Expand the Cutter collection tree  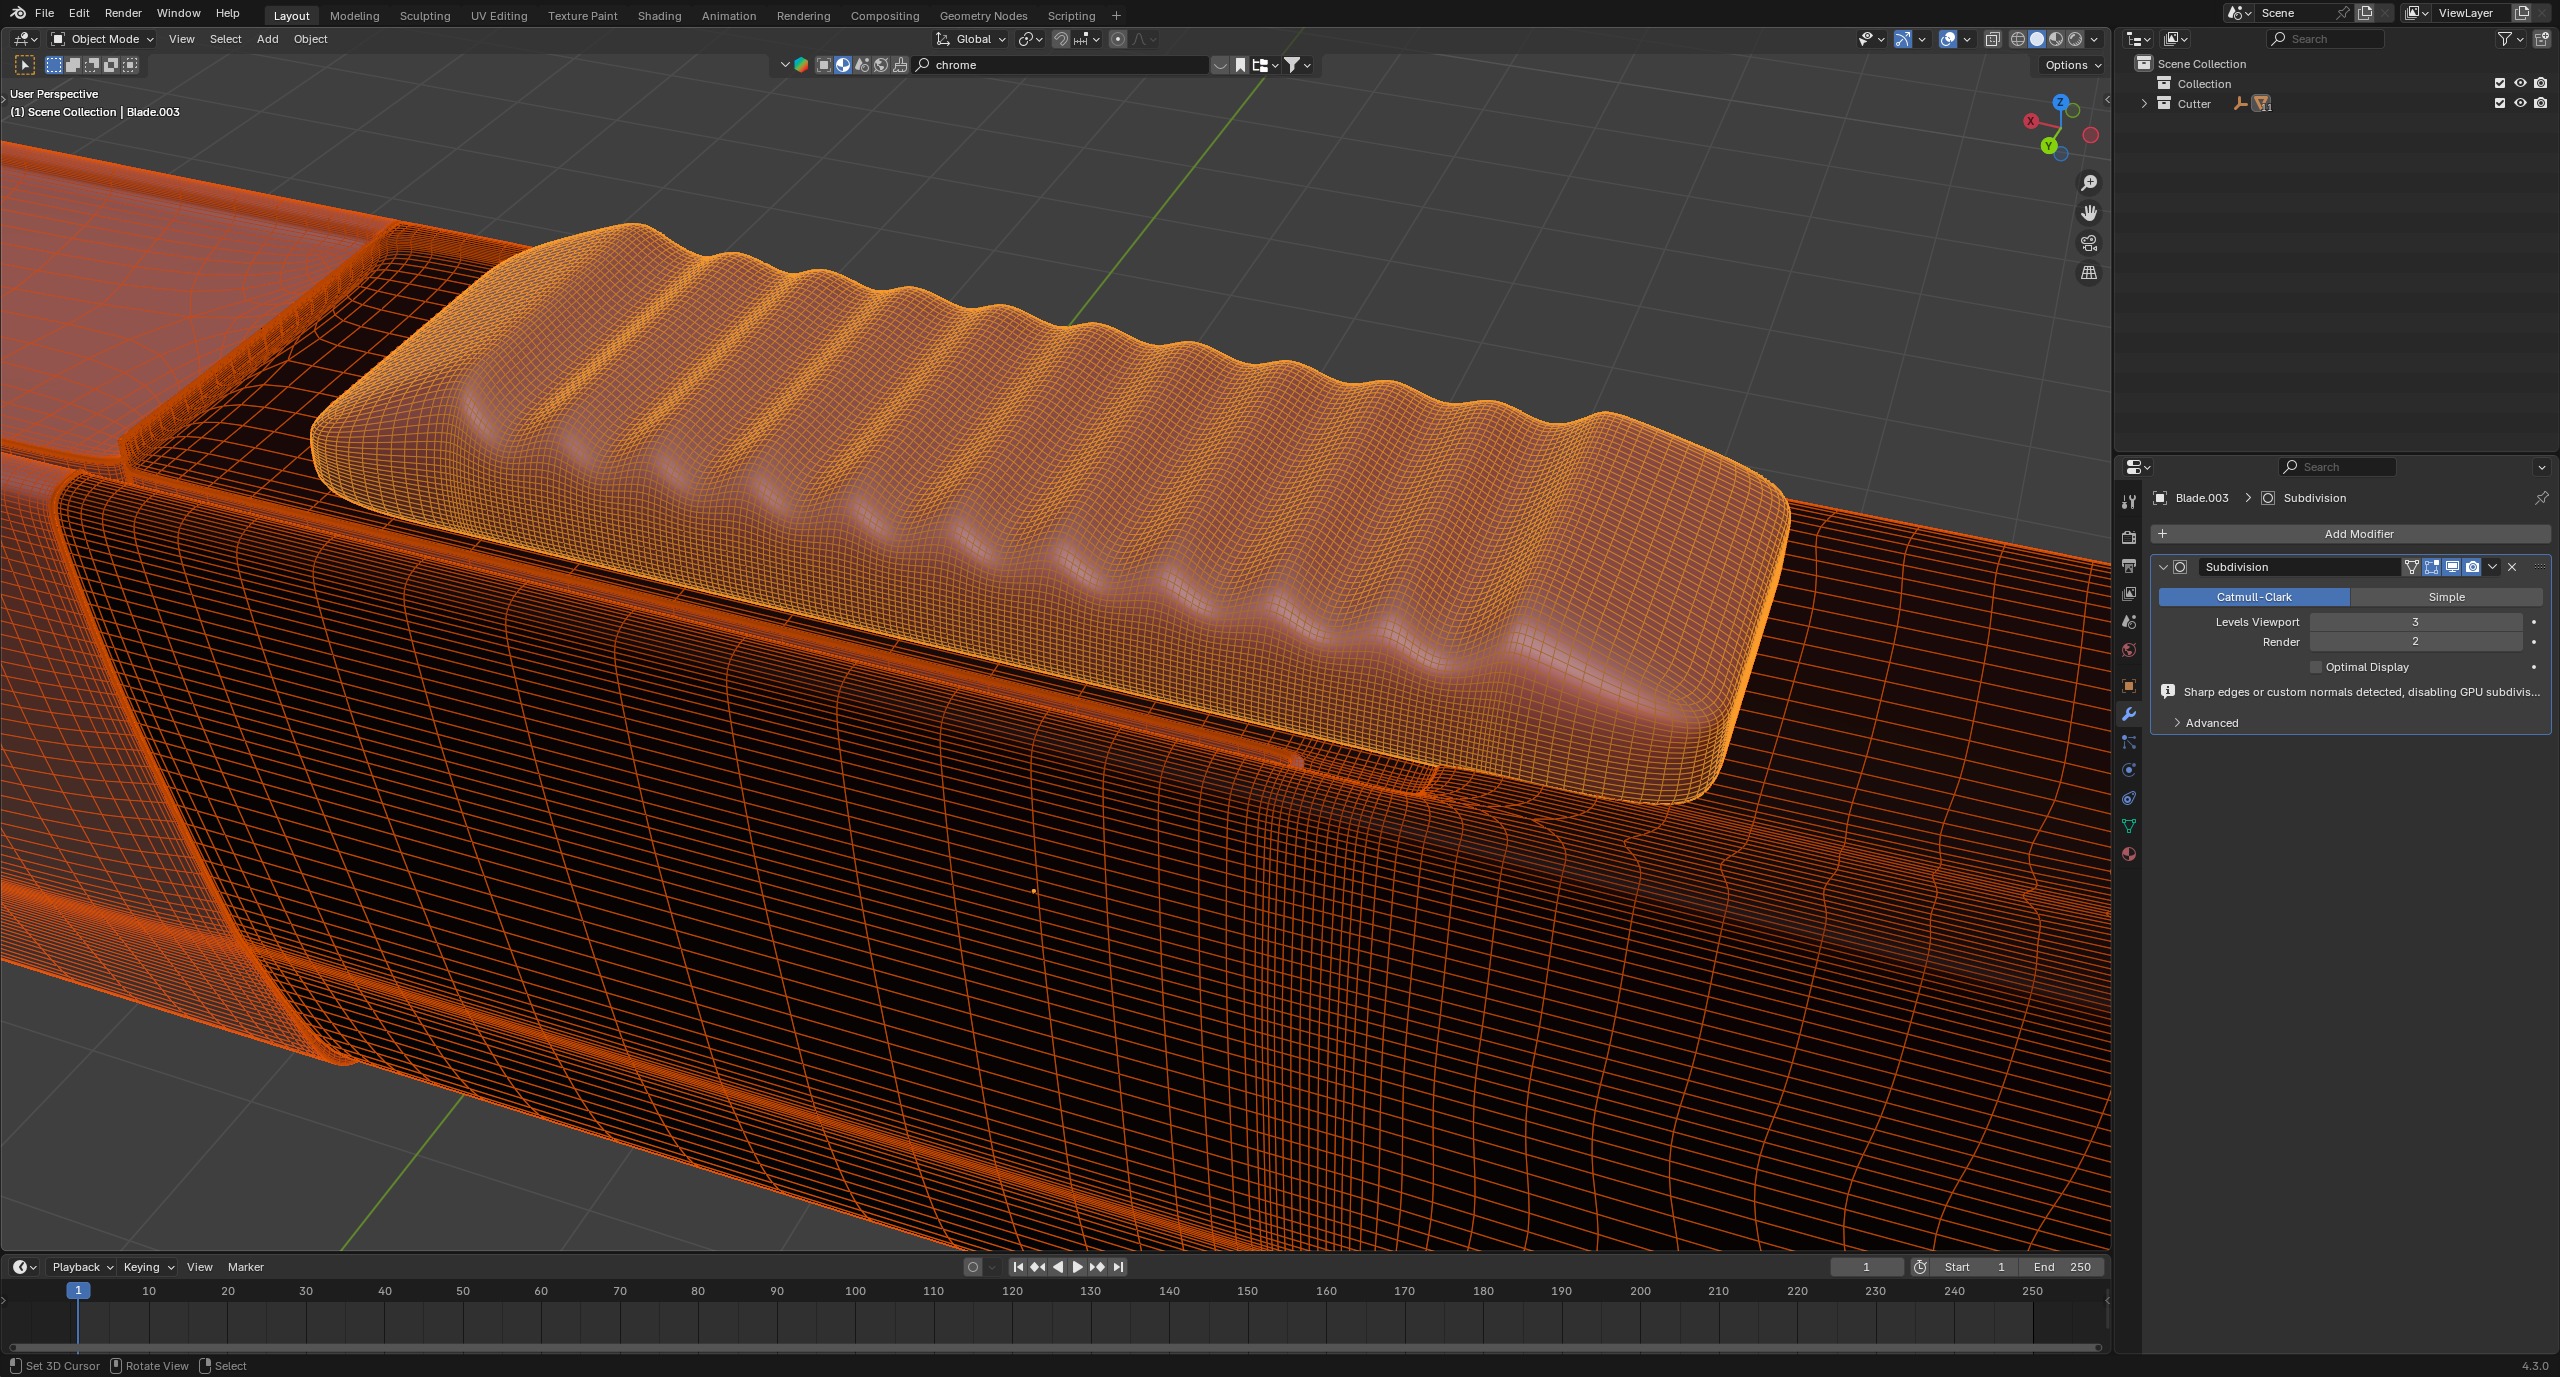coord(2144,104)
